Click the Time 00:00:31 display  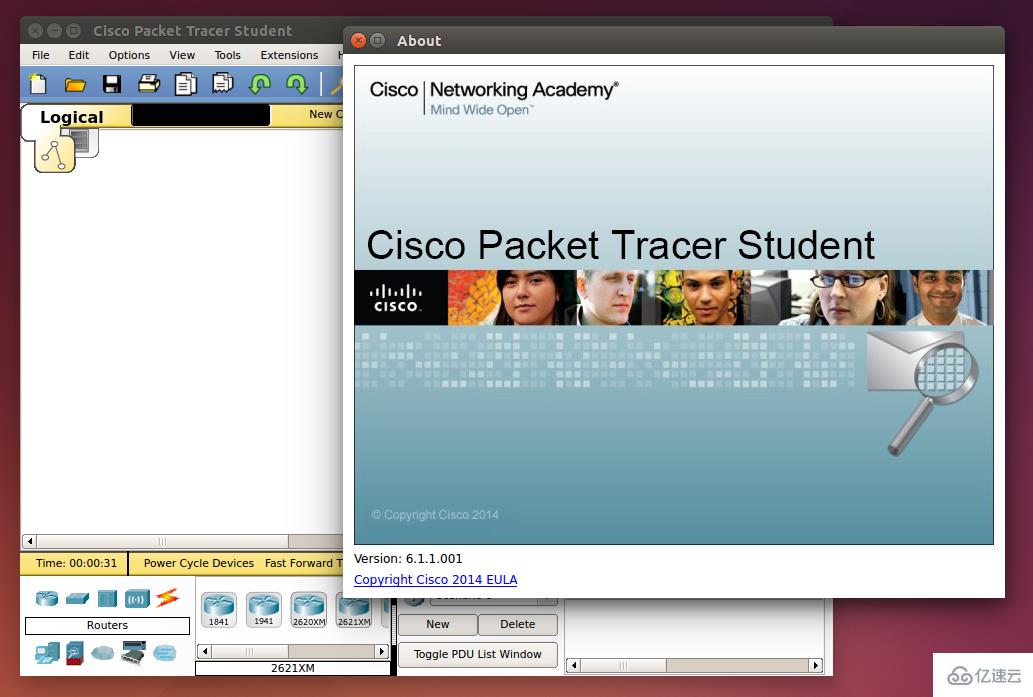[x=76, y=563]
